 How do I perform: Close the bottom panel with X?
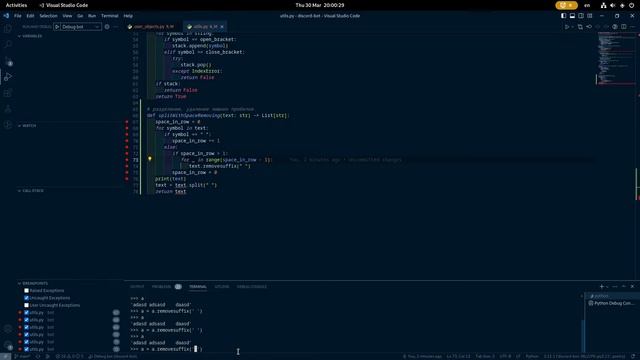[x=632, y=287]
